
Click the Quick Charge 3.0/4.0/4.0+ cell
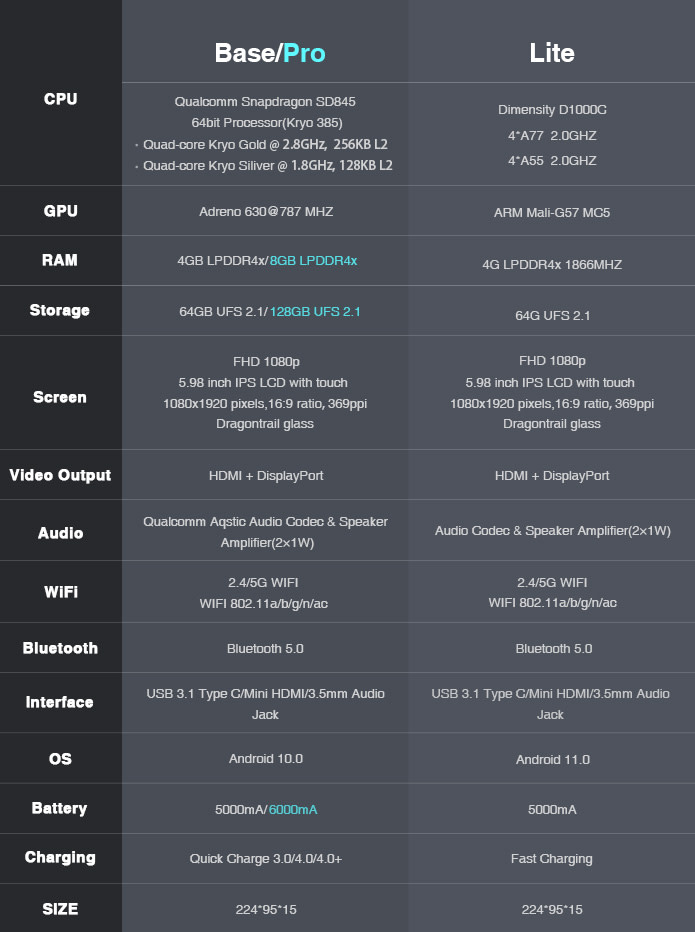point(266,859)
